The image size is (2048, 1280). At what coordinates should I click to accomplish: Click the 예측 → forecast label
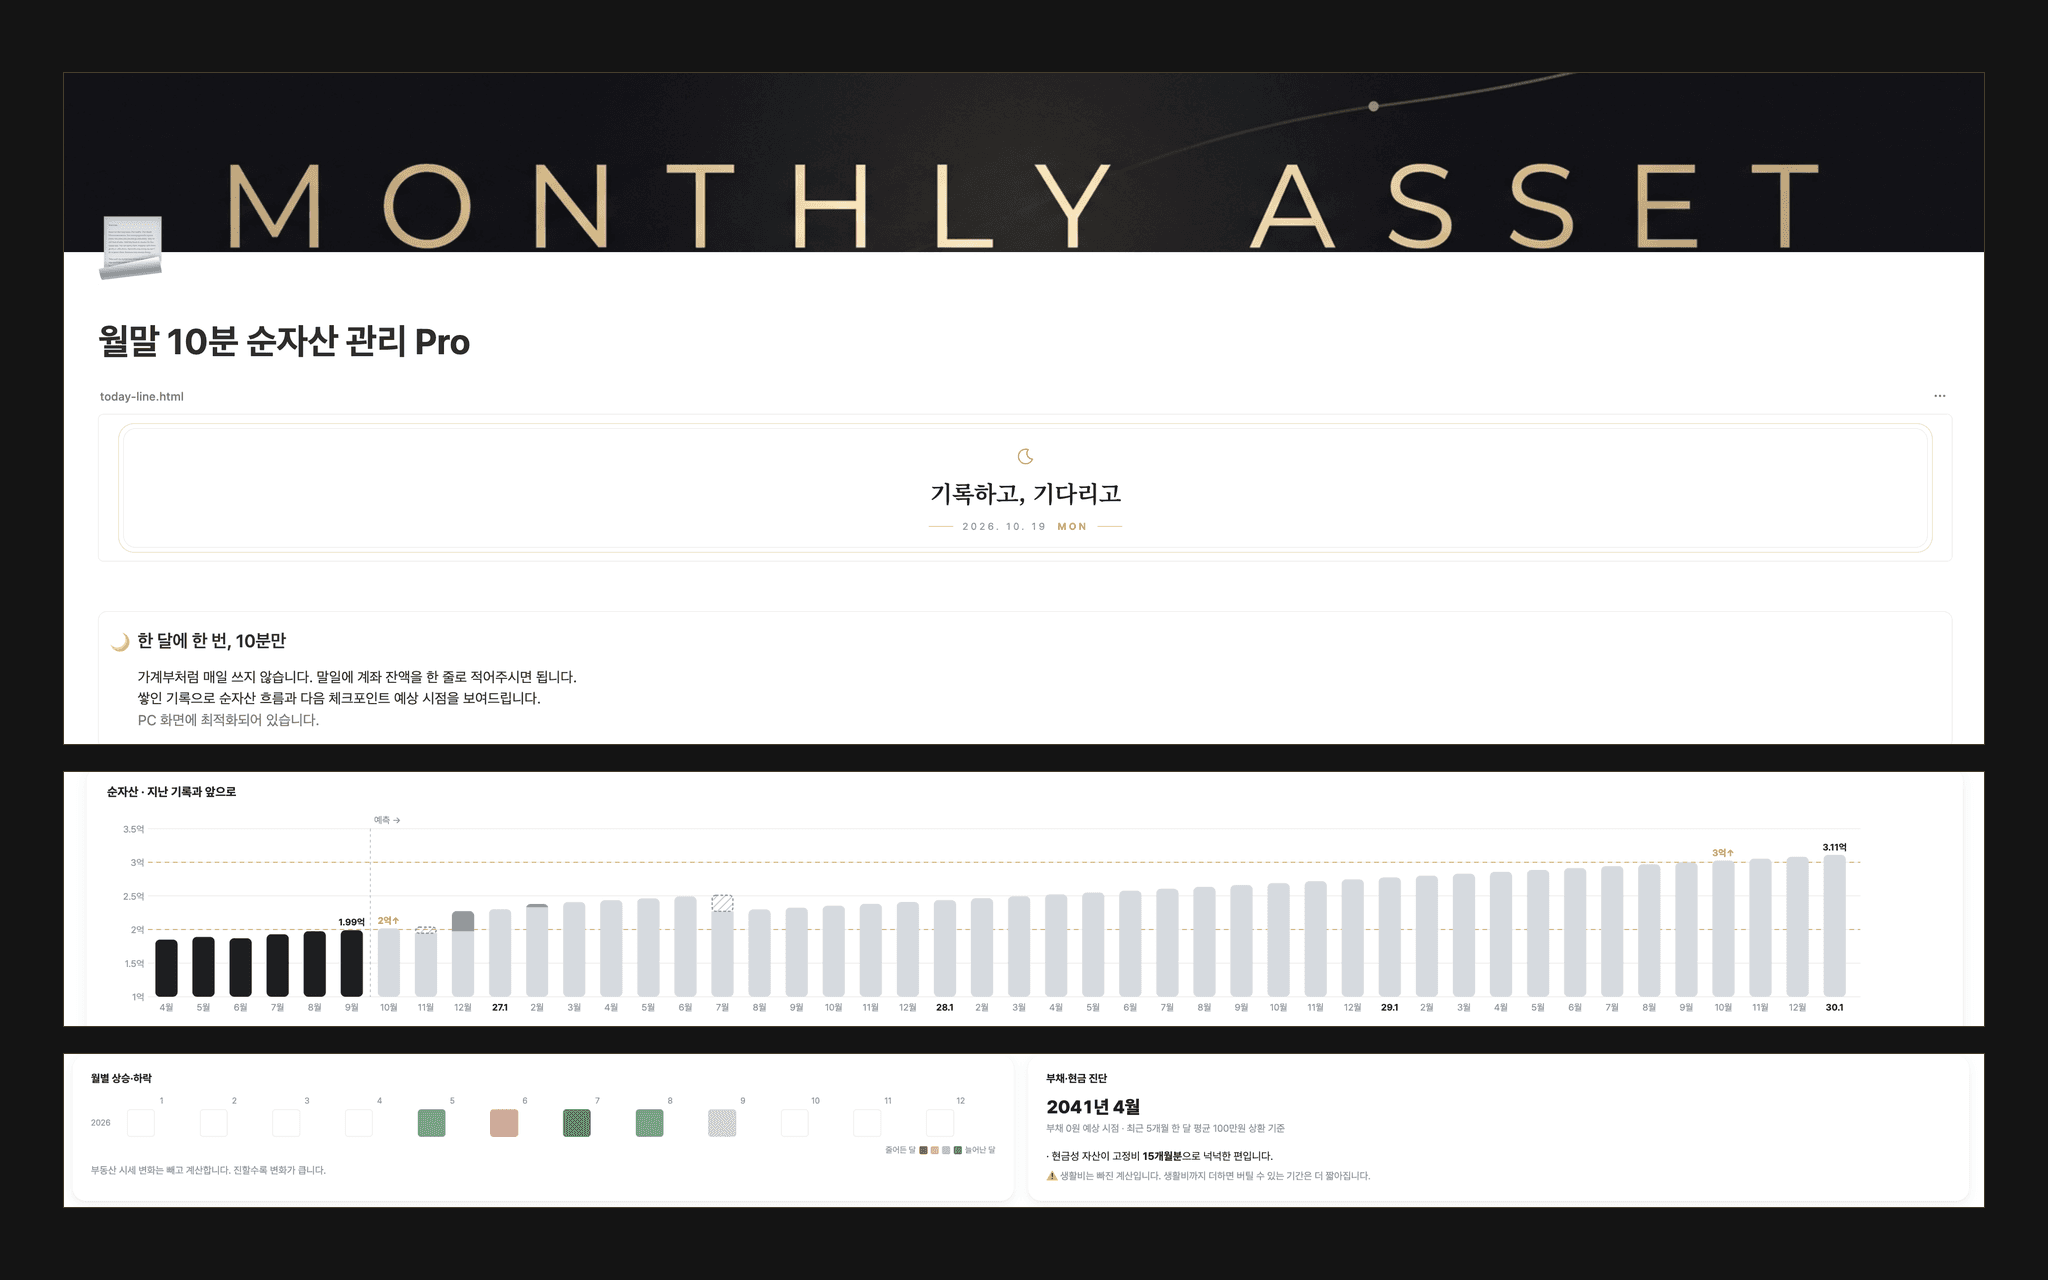tap(387, 820)
